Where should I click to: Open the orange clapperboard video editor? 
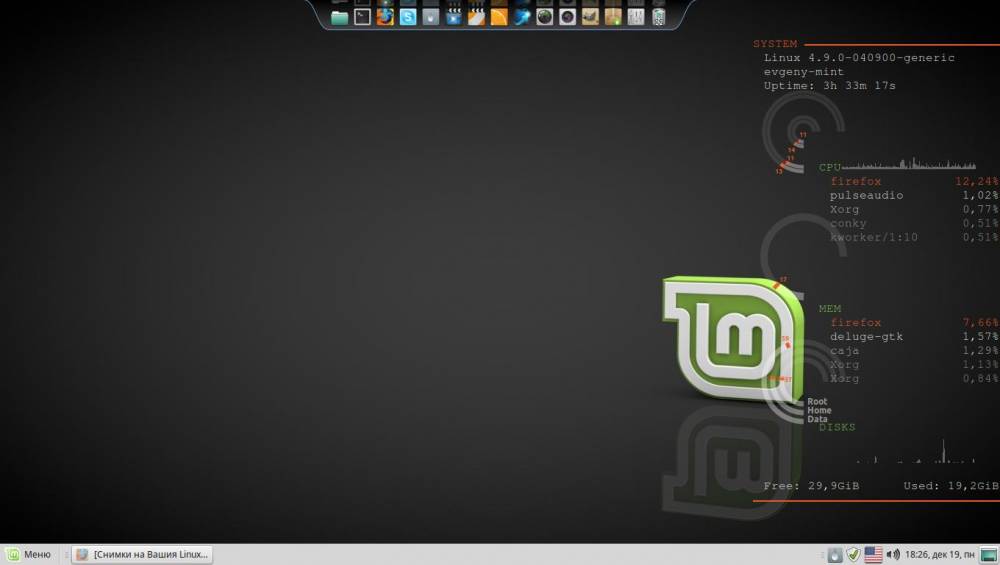tap(476, 17)
